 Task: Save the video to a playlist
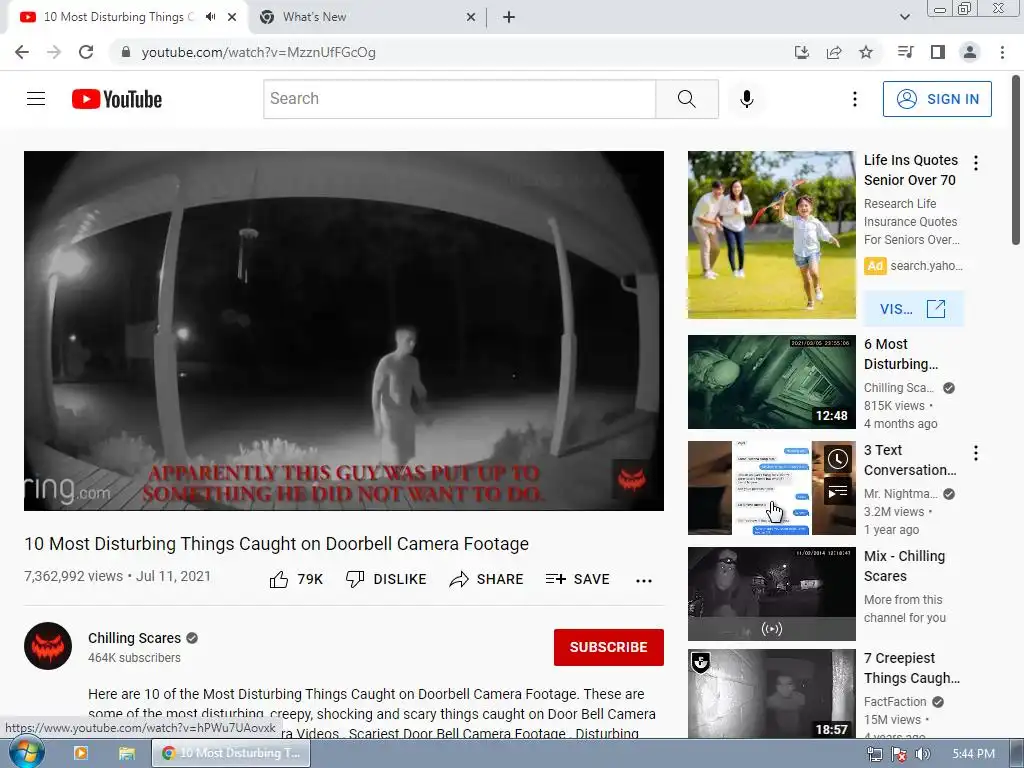(577, 579)
